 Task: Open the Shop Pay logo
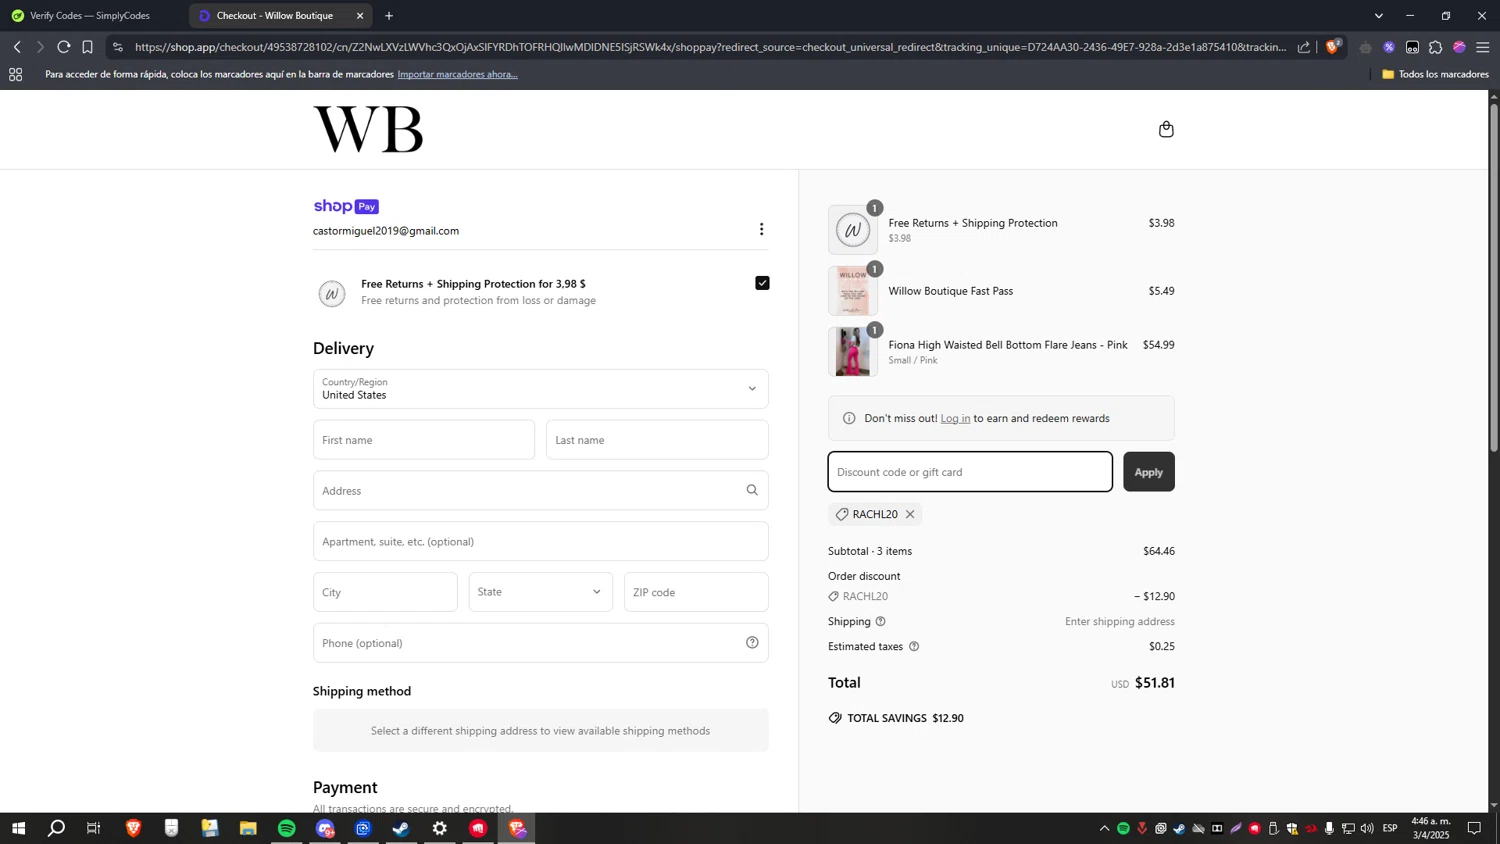click(x=346, y=206)
